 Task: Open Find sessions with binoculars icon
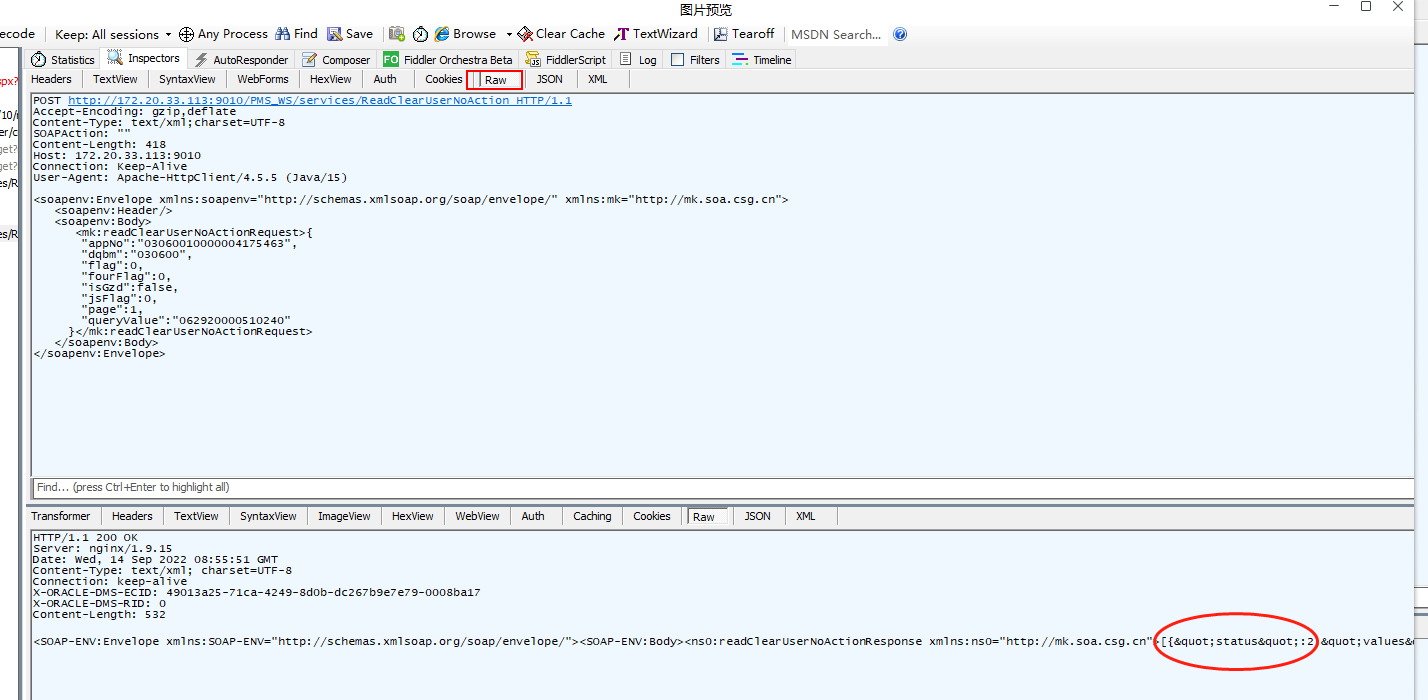click(x=296, y=34)
